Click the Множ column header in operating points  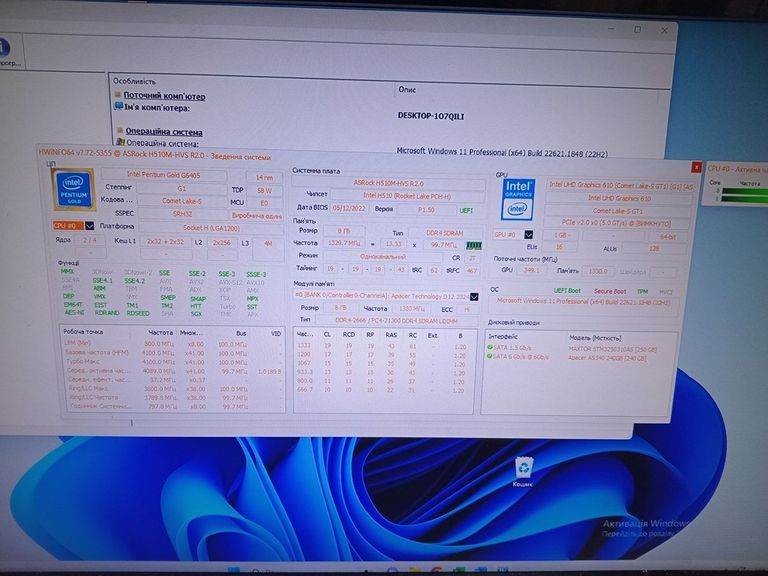click(x=190, y=333)
